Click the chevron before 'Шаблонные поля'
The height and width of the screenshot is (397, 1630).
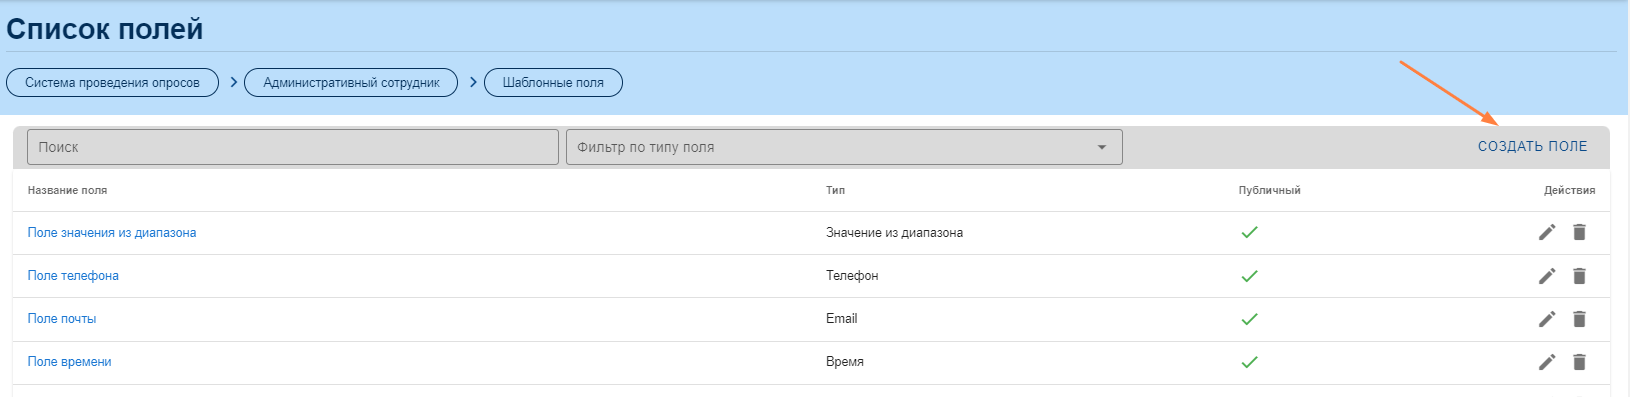click(473, 82)
